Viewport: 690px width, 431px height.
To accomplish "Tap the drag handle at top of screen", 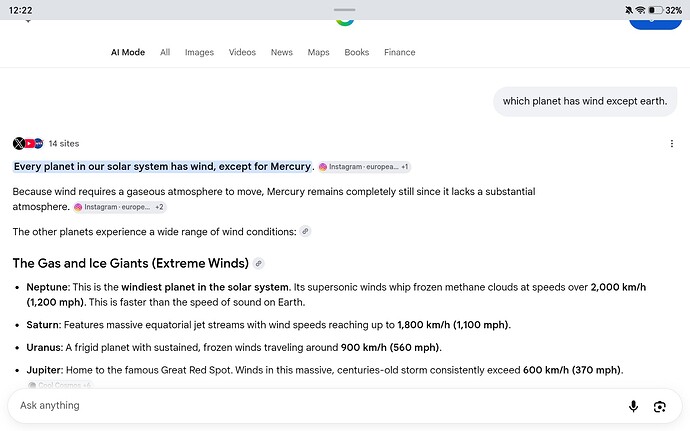I will click(345, 10).
